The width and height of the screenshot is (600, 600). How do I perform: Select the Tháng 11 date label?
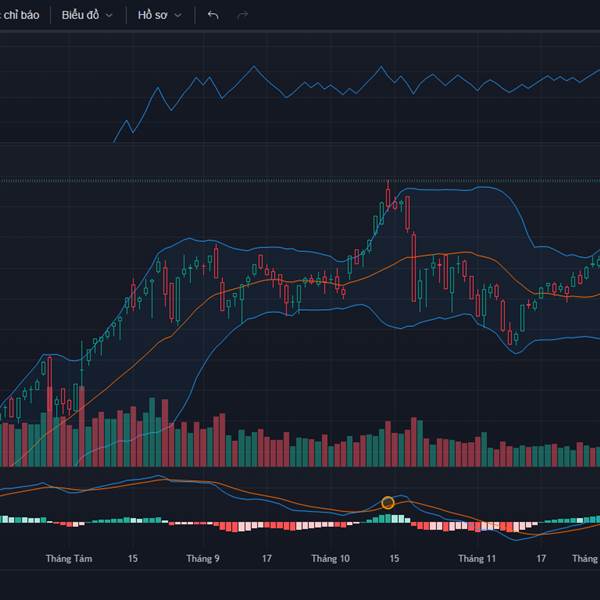[477, 559]
